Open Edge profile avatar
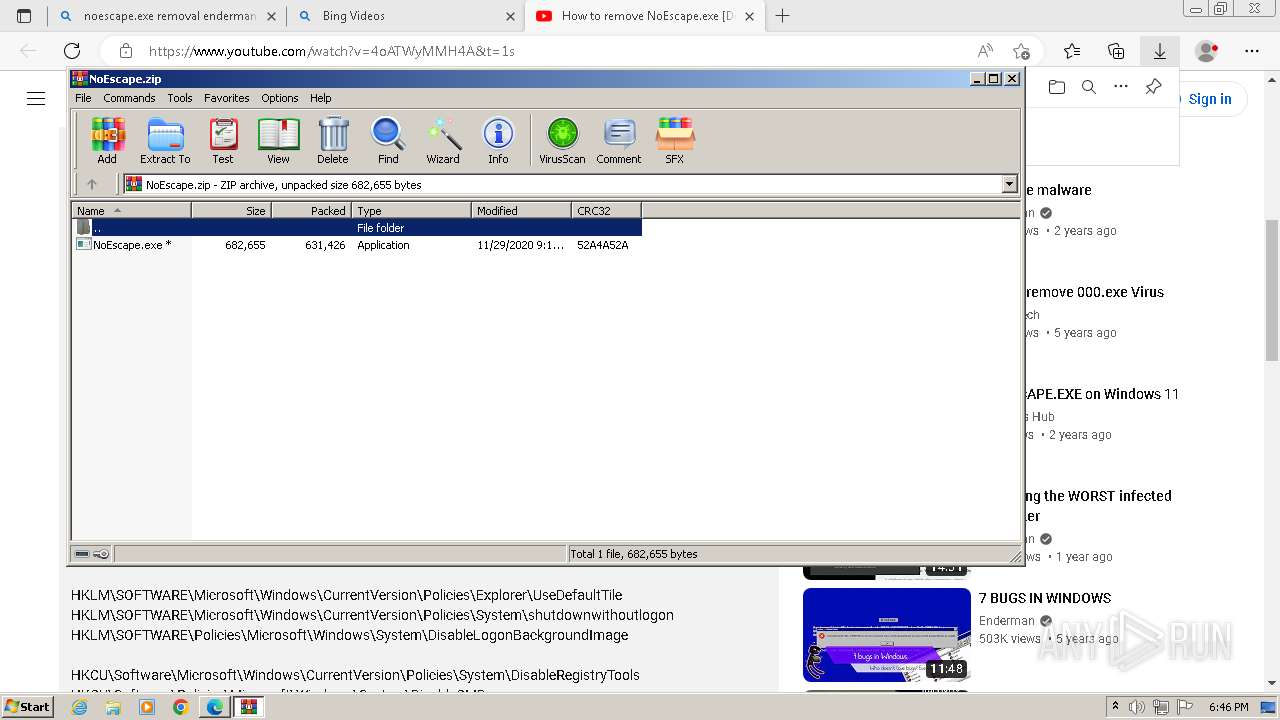1280x720 pixels. click(x=1207, y=51)
